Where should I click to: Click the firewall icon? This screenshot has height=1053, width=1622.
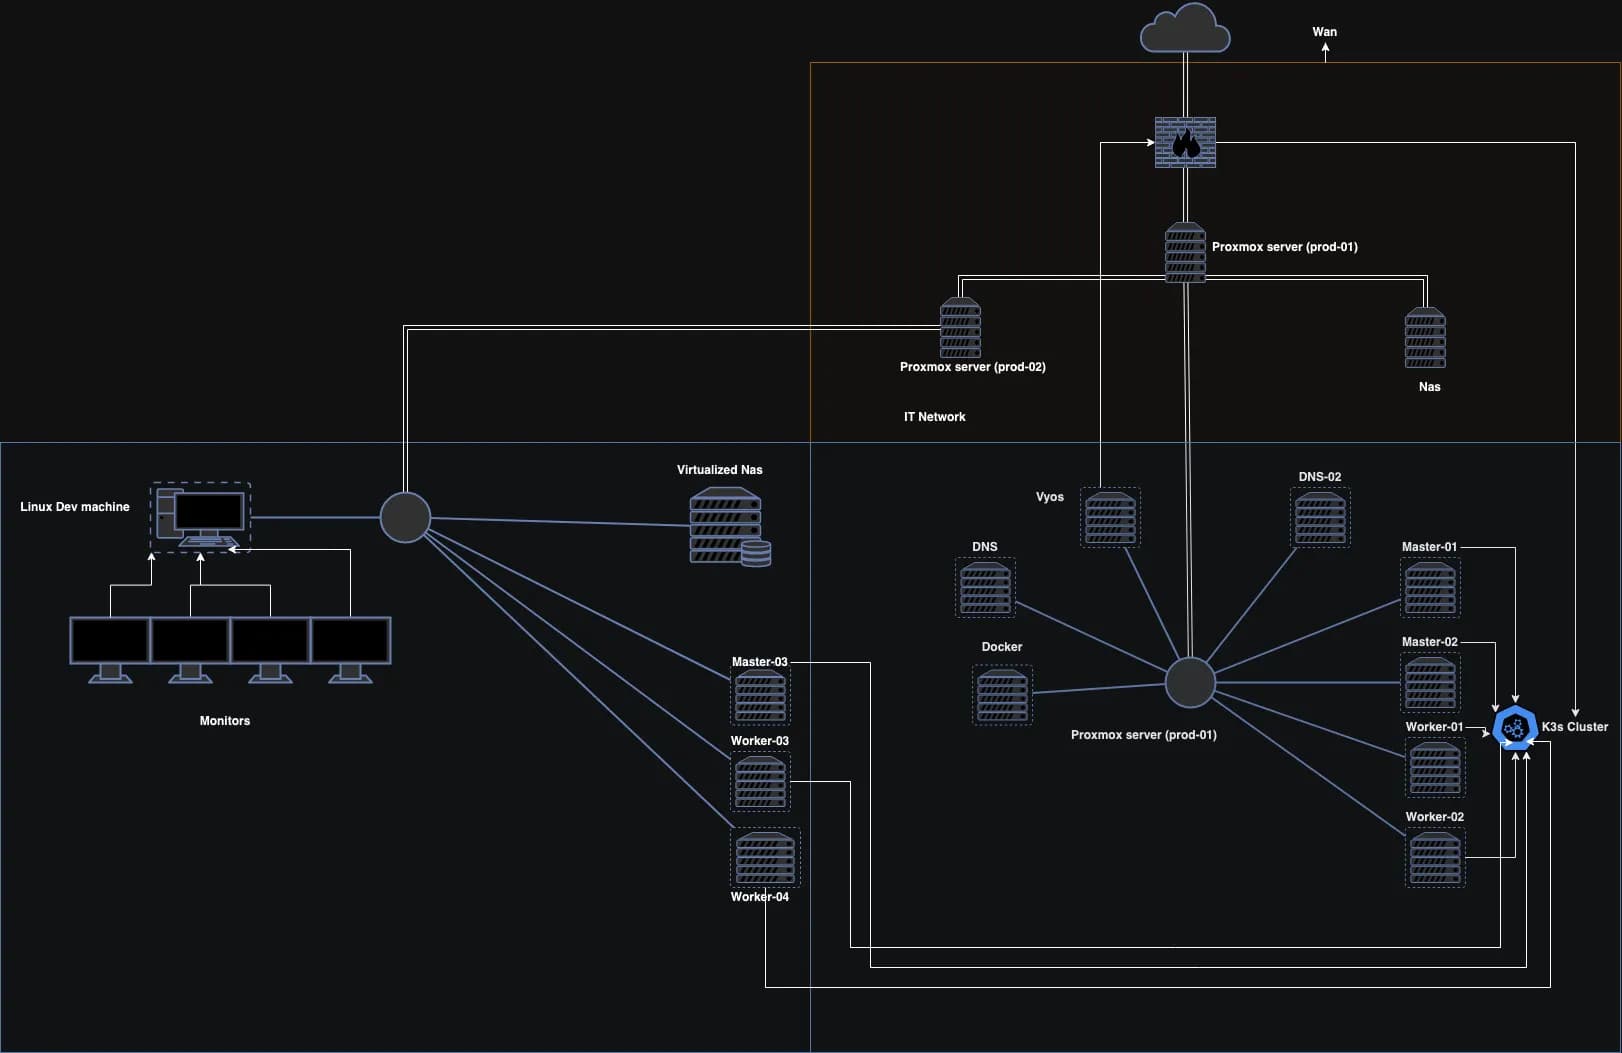[1185, 142]
